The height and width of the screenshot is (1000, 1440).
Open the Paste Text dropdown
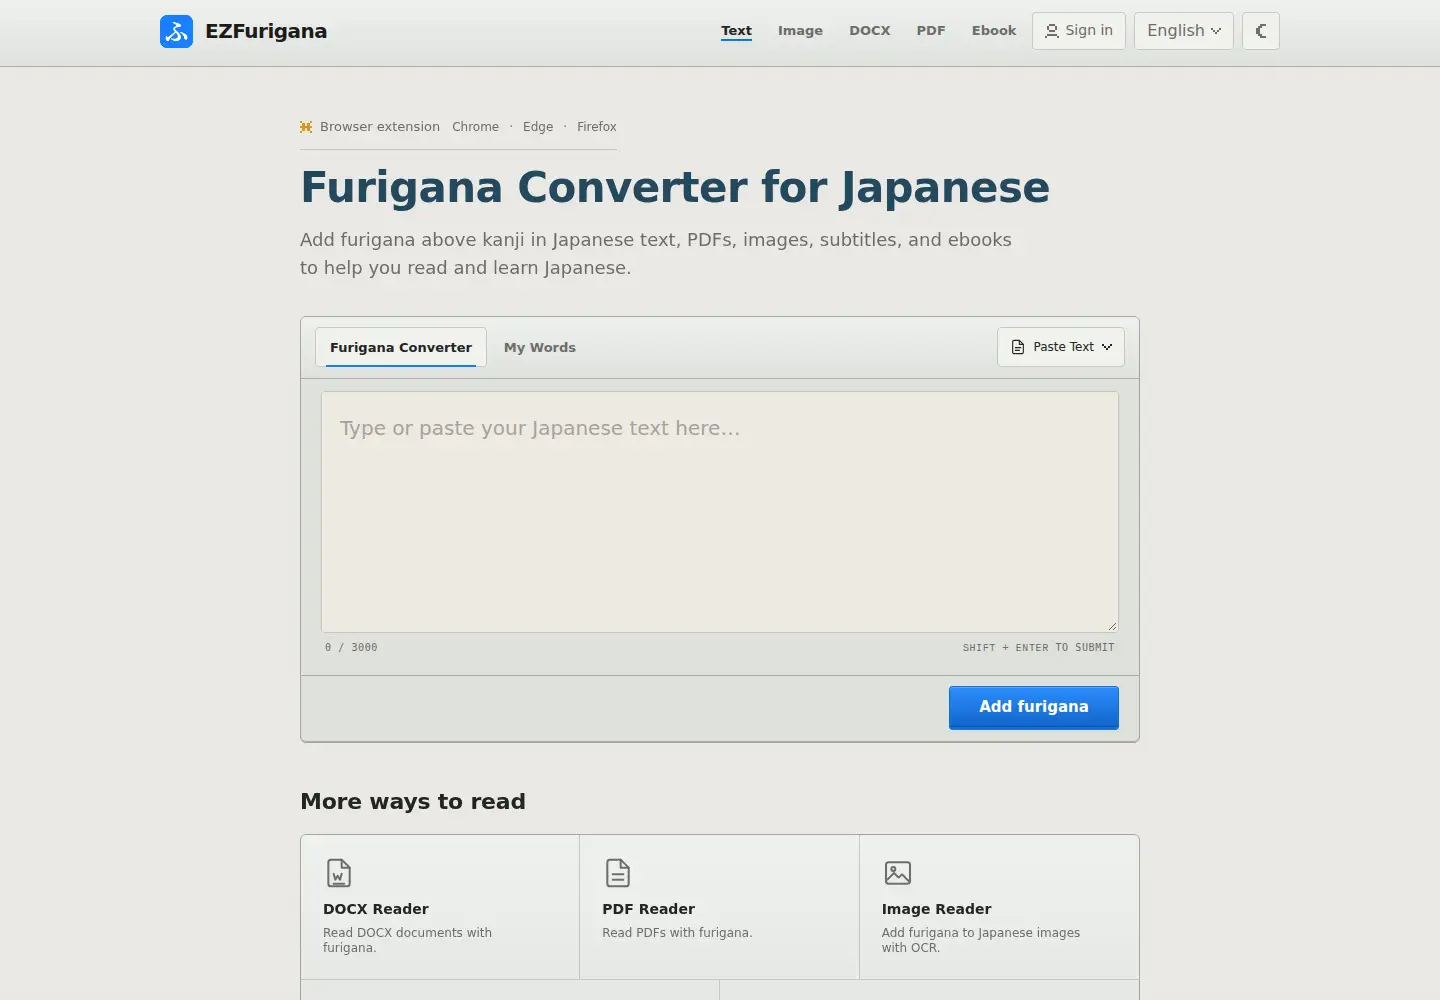[x=1061, y=347]
